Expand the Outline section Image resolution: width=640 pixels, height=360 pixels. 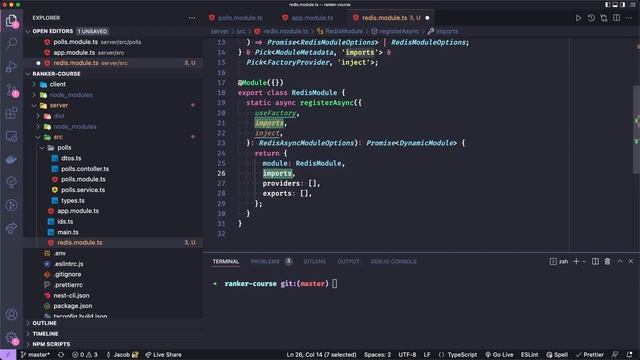(x=44, y=323)
